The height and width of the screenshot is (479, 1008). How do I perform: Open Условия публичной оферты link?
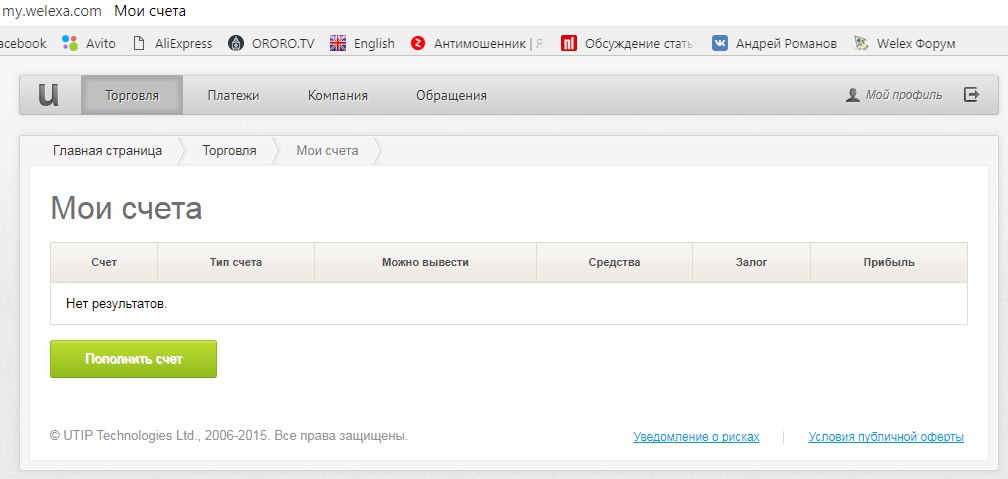click(x=886, y=437)
